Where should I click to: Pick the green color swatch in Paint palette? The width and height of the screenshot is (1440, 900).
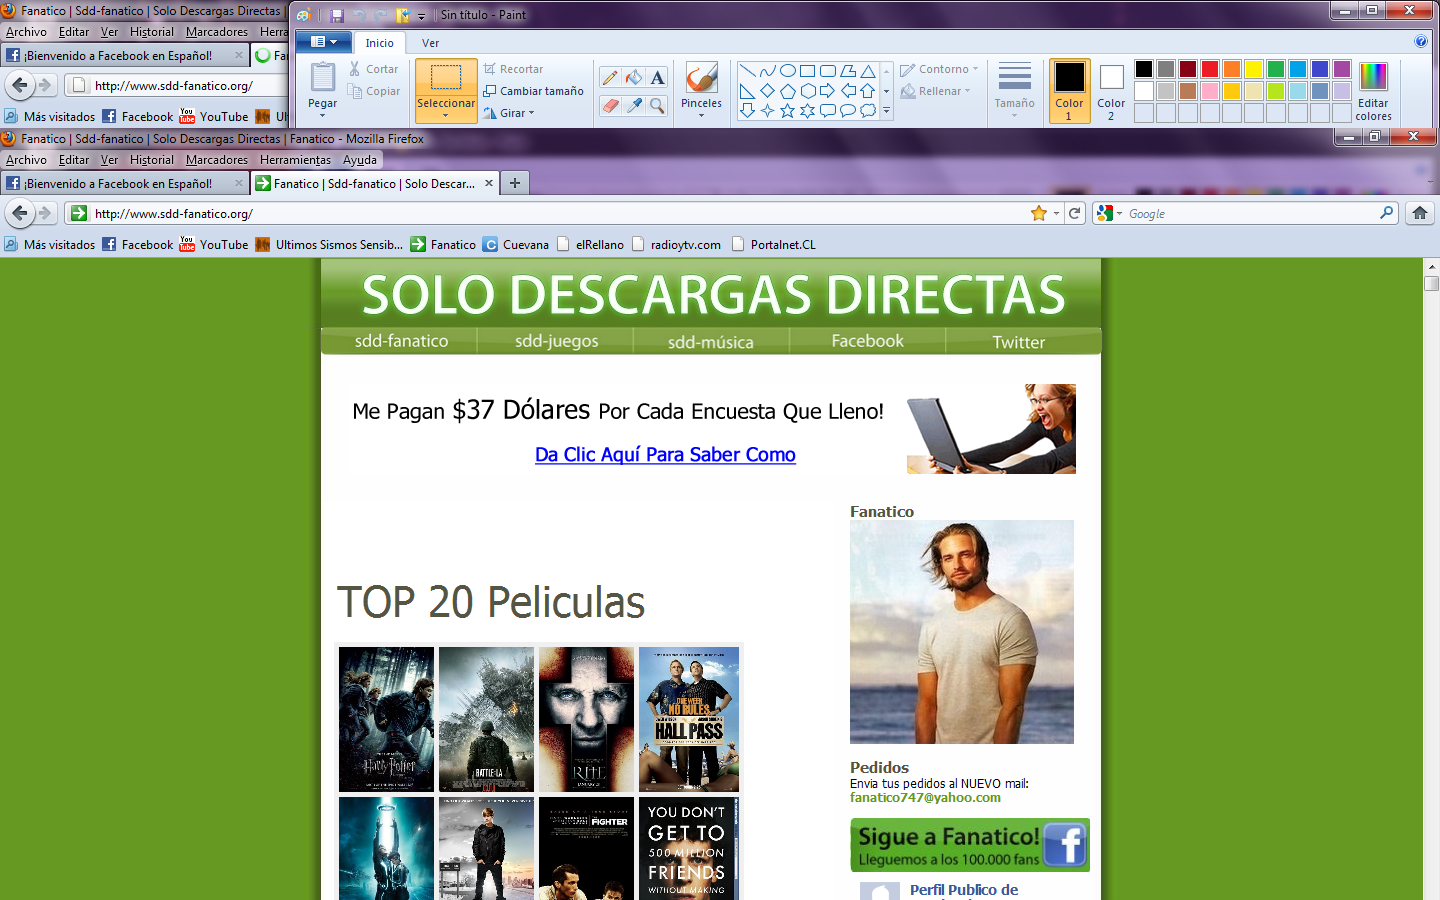[1276, 69]
